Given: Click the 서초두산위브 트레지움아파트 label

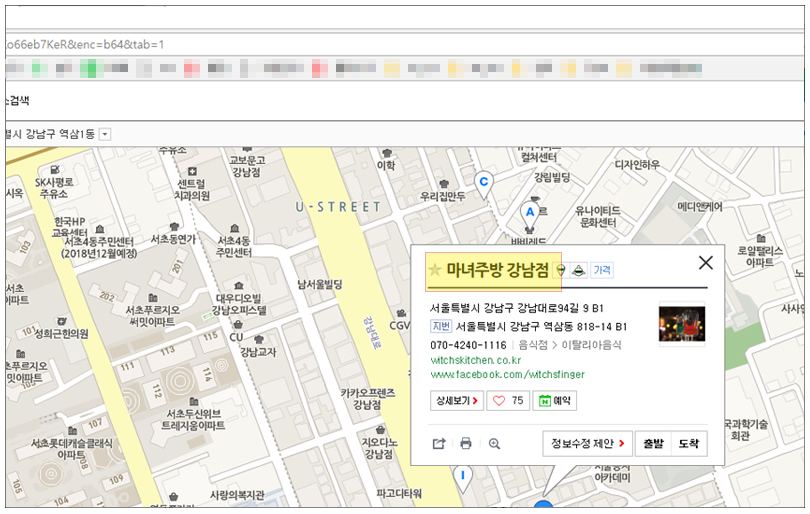Looking at the screenshot, I should click(193, 419).
